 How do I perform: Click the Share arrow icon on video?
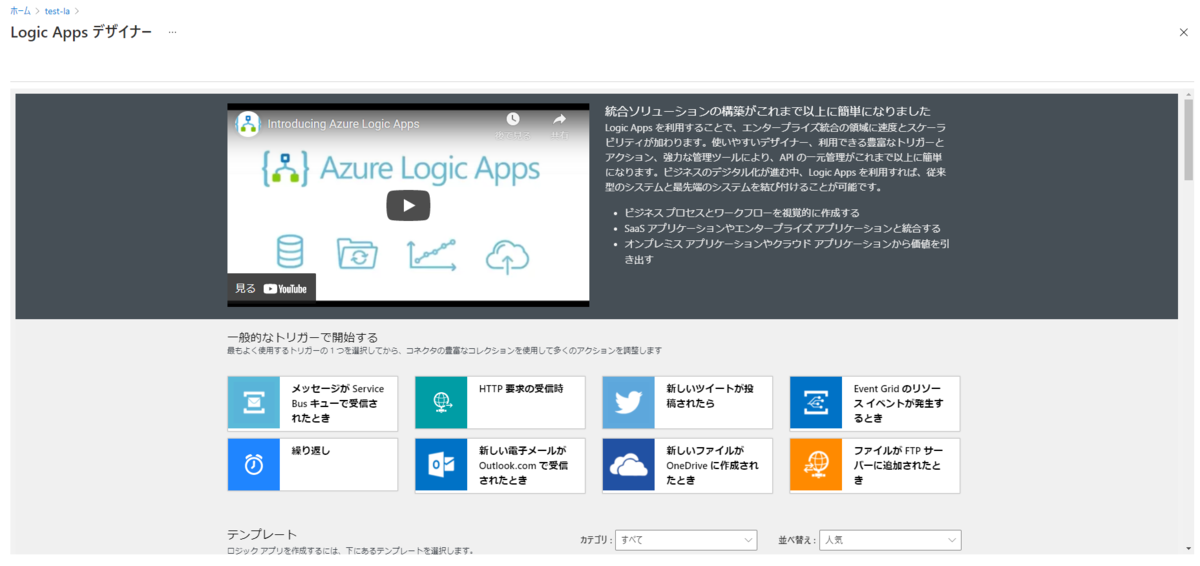(560, 119)
